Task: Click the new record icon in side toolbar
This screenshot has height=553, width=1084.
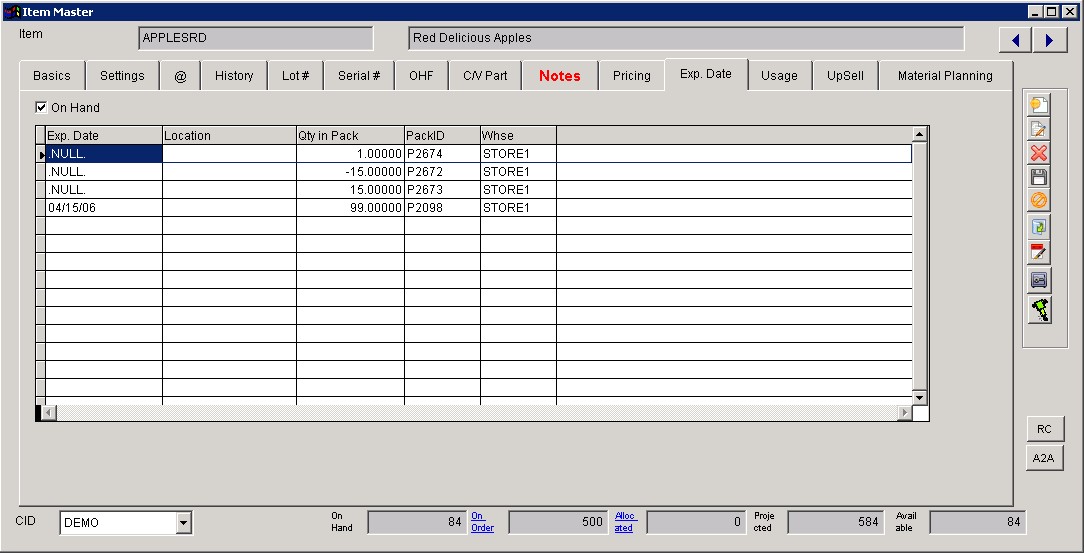Action: tap(1039, 105)
